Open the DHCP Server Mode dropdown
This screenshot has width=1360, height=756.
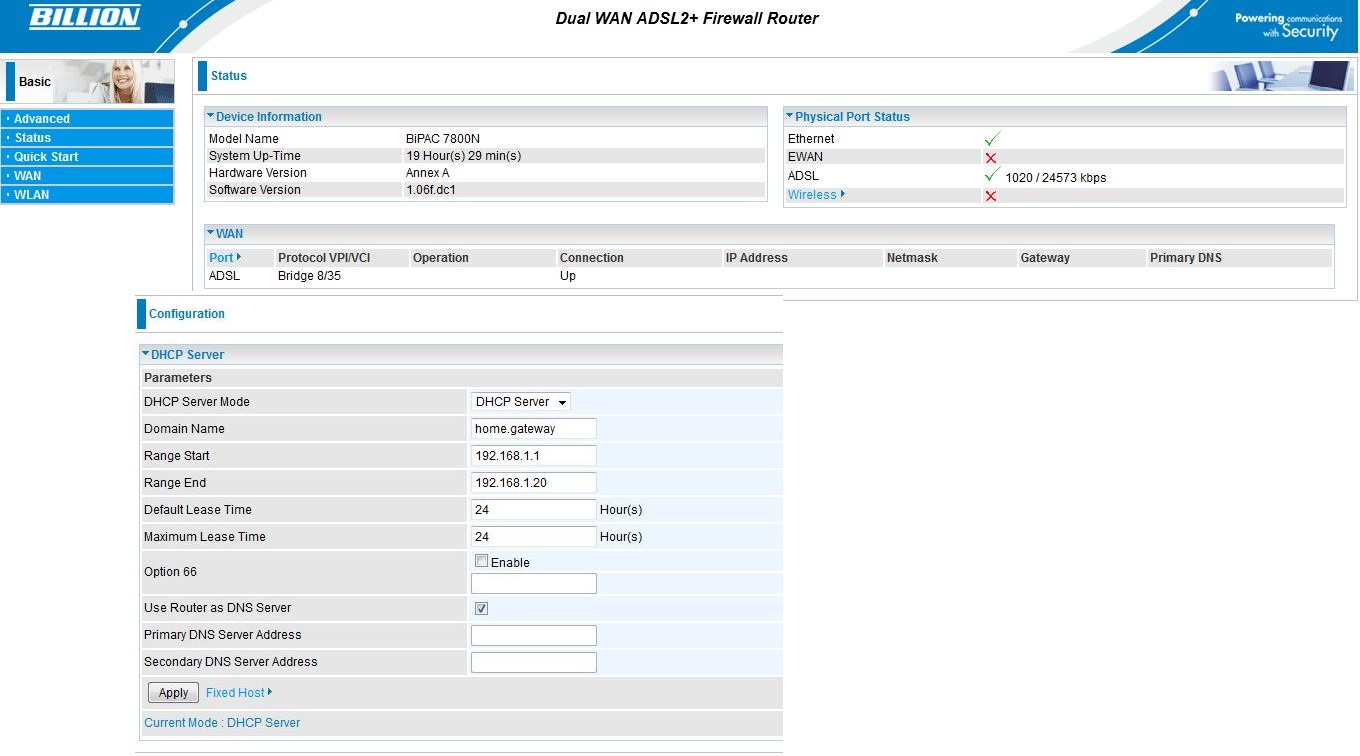pyautogui.click(x=521, y=402)
